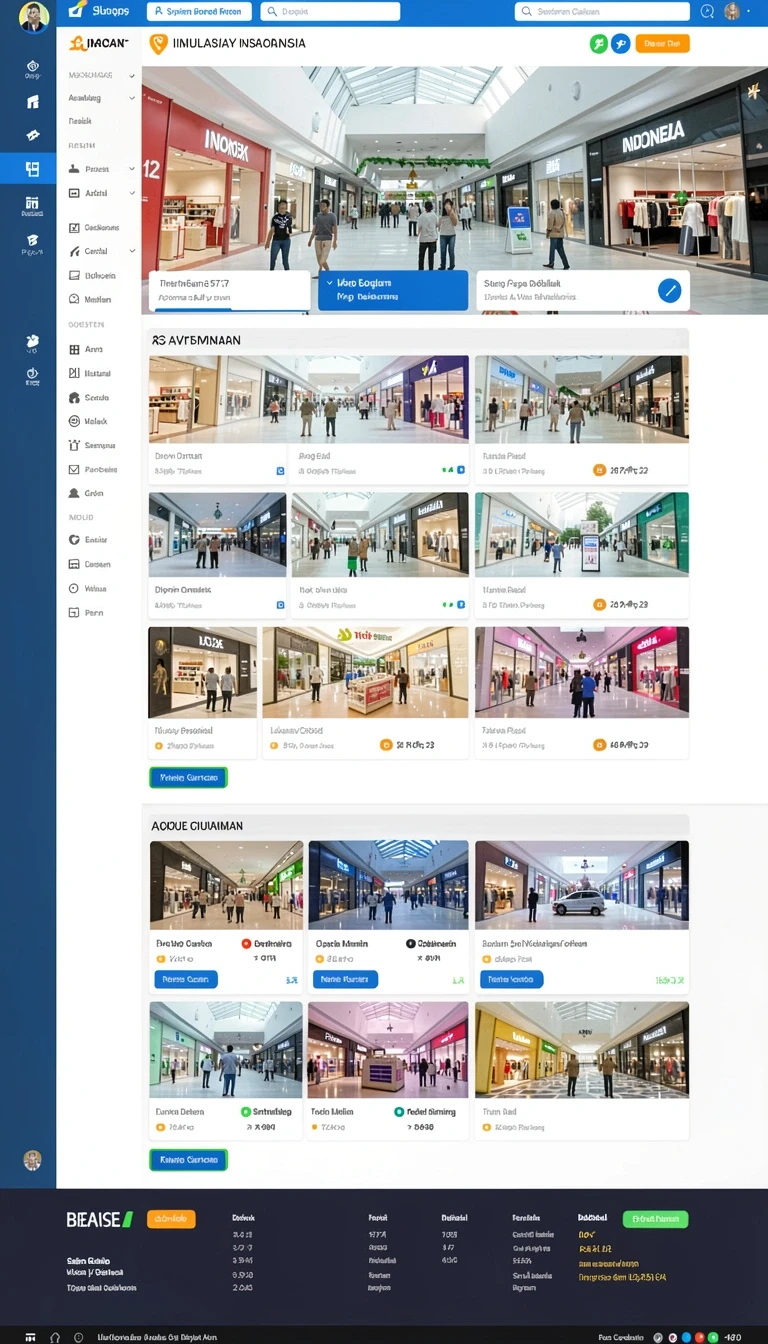Click orange shield logo beside IMULASIAY INSAORNSIA title

157,44
